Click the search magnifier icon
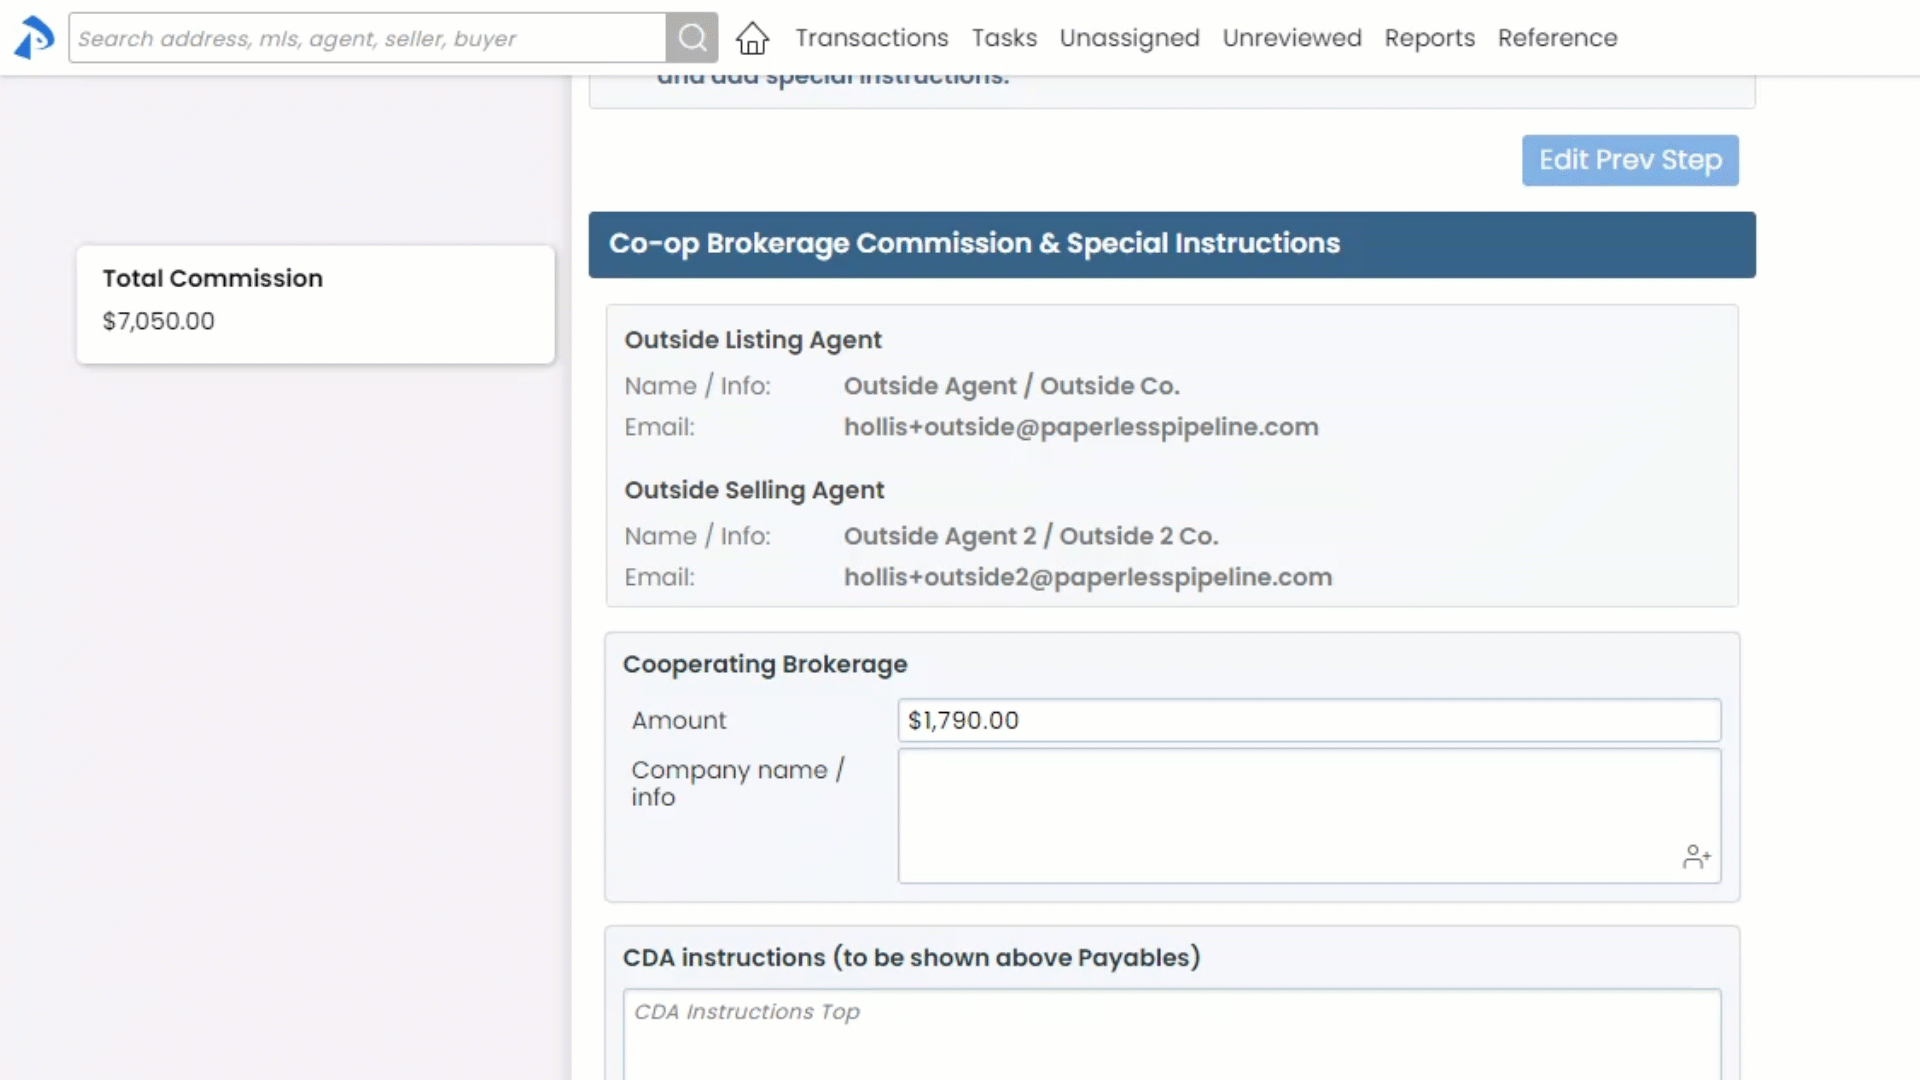The width and height of the screenshot is (1920, 1080). 692,38
